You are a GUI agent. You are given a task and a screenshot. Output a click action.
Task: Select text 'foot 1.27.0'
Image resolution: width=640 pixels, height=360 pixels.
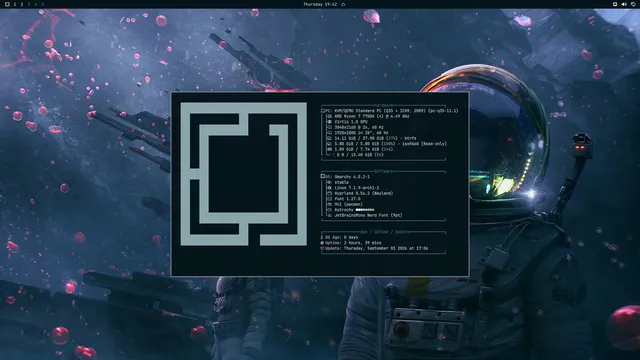[x=347, y=199]
